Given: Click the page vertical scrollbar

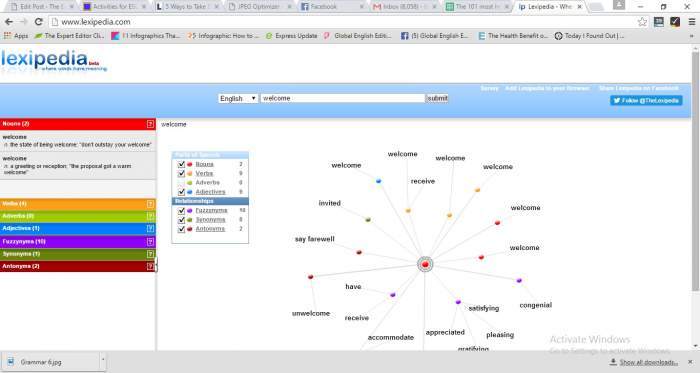Looking at the screenshot, I should pos(695,172).
